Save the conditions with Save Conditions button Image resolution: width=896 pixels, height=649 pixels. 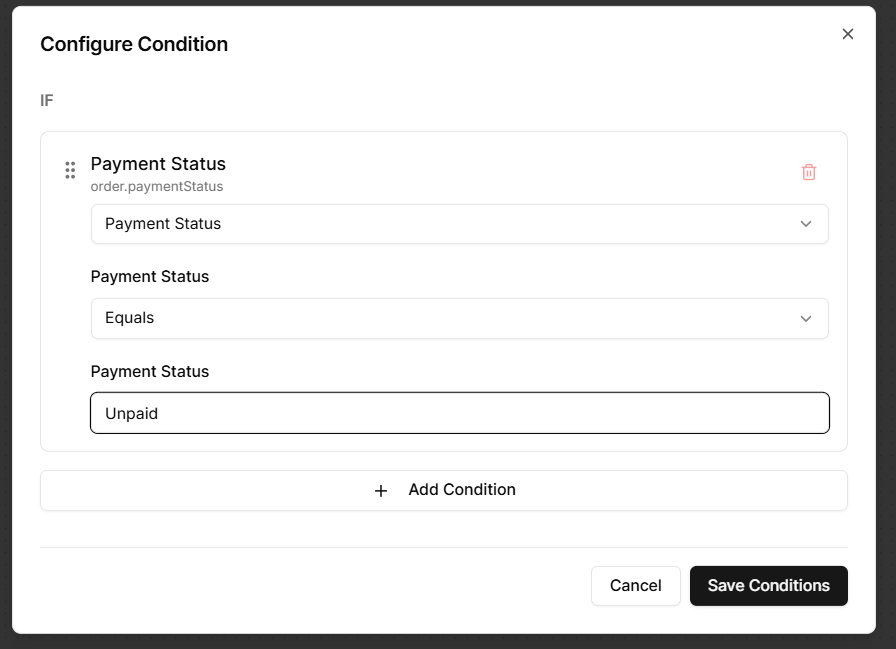pyautogui.click(x=768, y=586)
